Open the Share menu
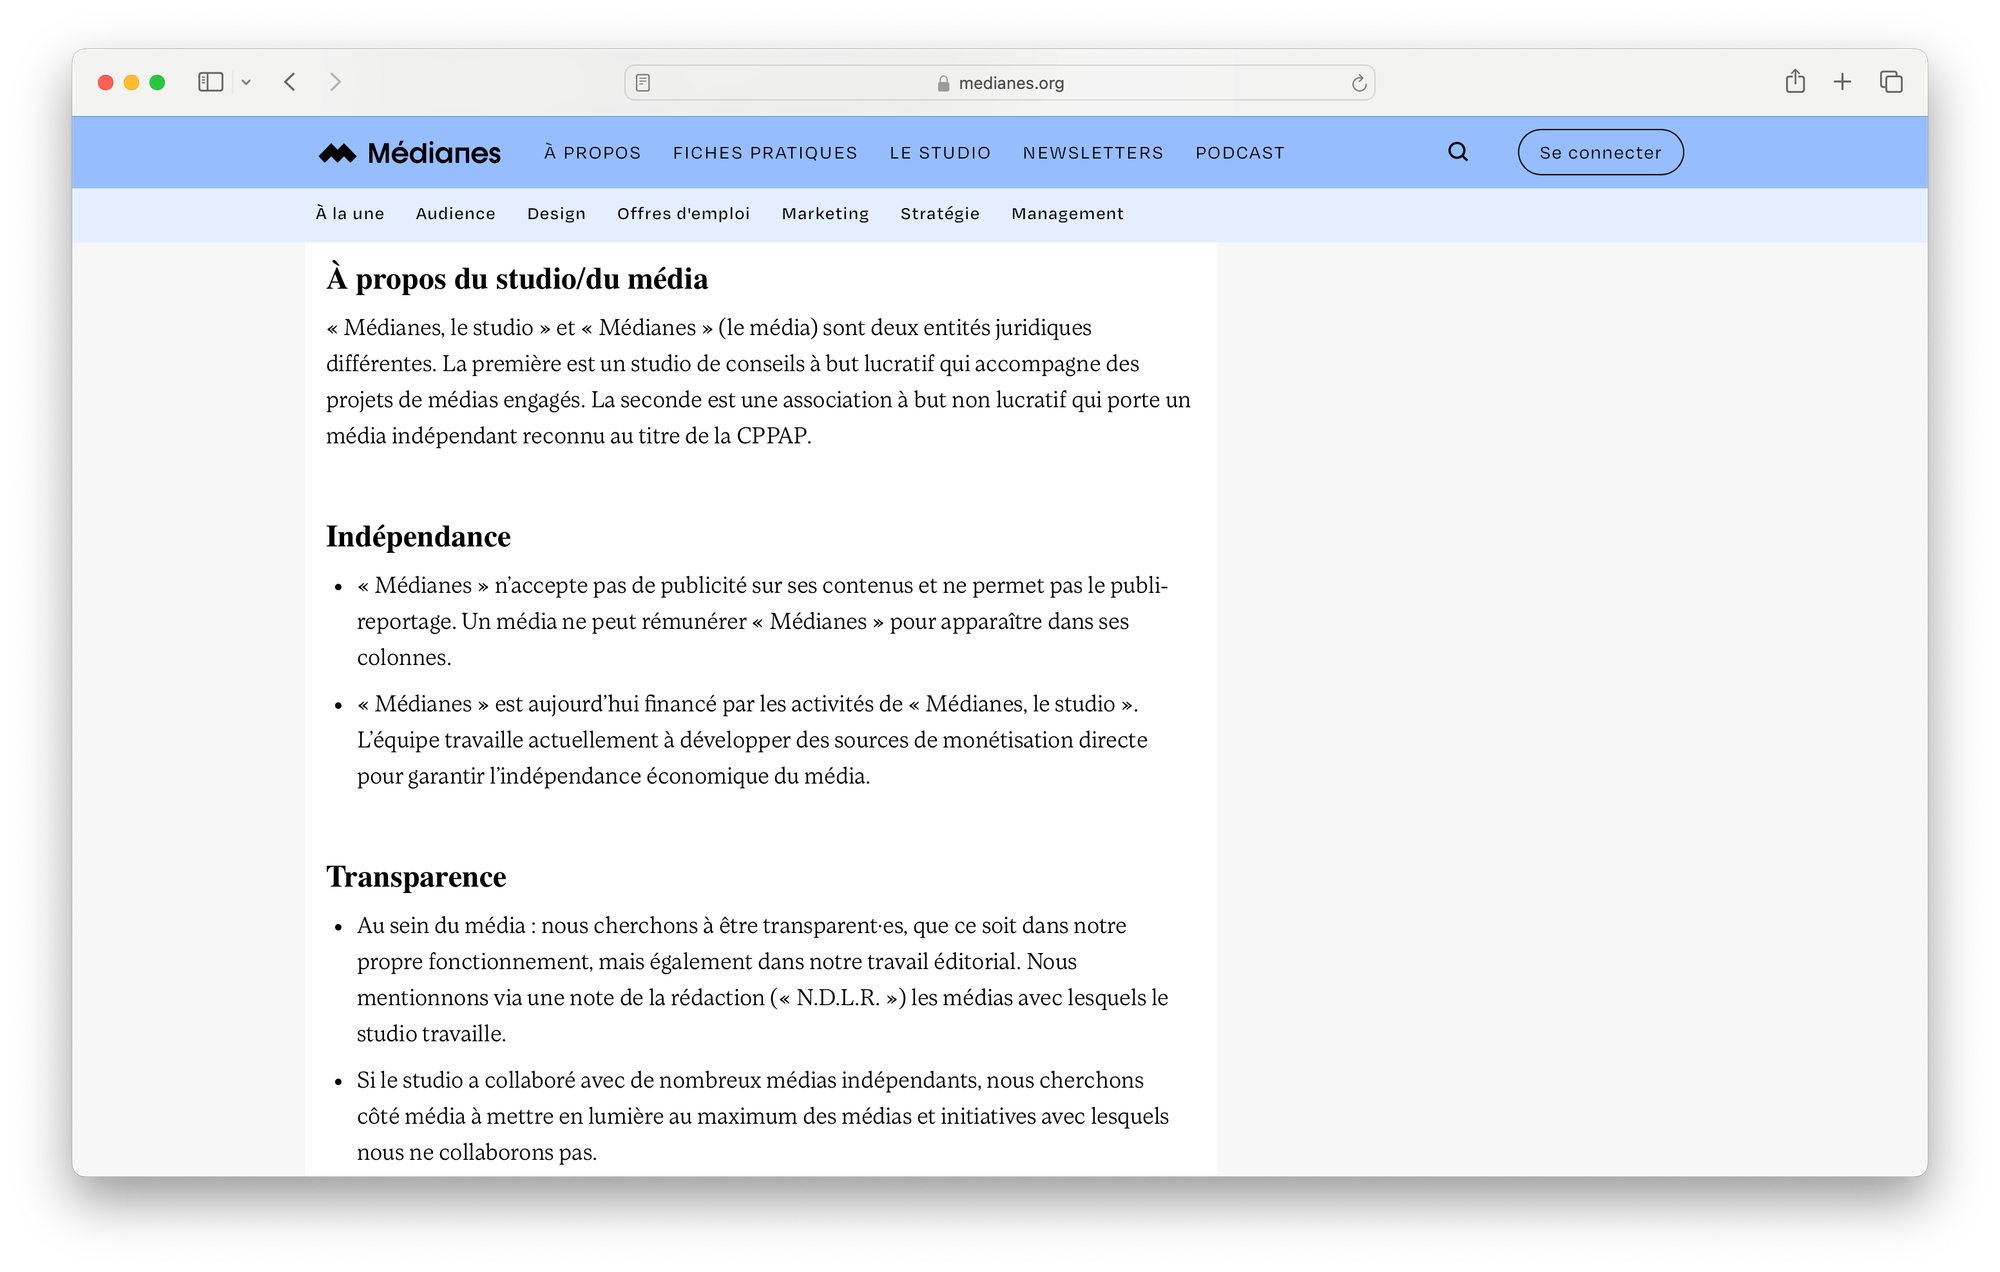This screenshot has height=1272, width=2000. [x=1795, y=82]
